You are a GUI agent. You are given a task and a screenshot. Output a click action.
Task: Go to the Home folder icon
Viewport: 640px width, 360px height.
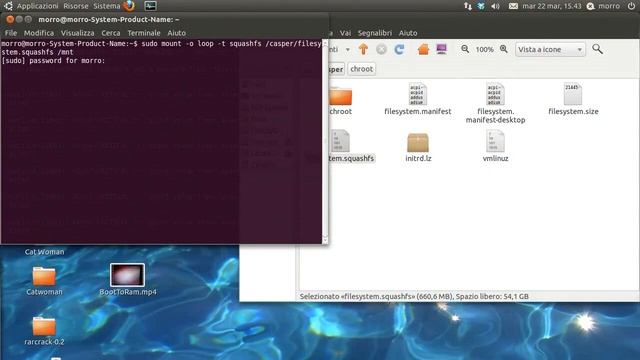pyautogui.click(x=423, y=49)
